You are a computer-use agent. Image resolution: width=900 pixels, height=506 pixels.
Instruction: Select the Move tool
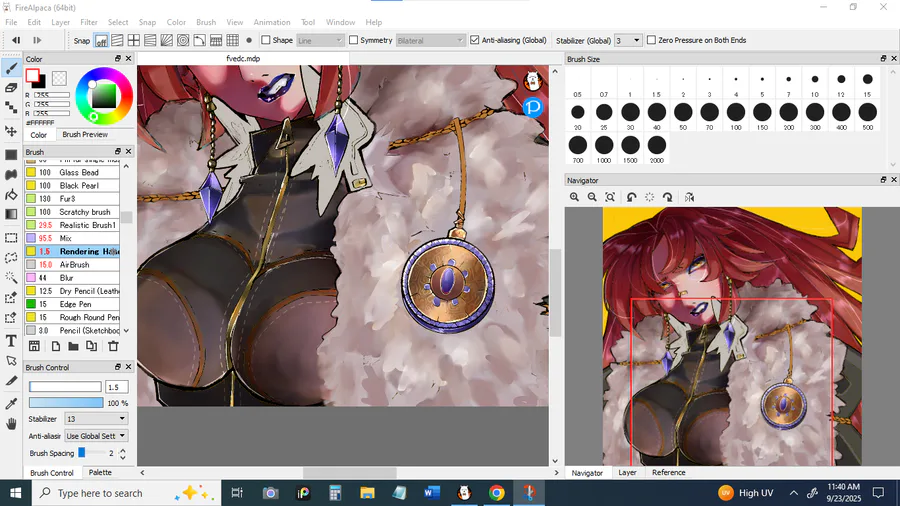pyautogui.click(x=11, y=131)
